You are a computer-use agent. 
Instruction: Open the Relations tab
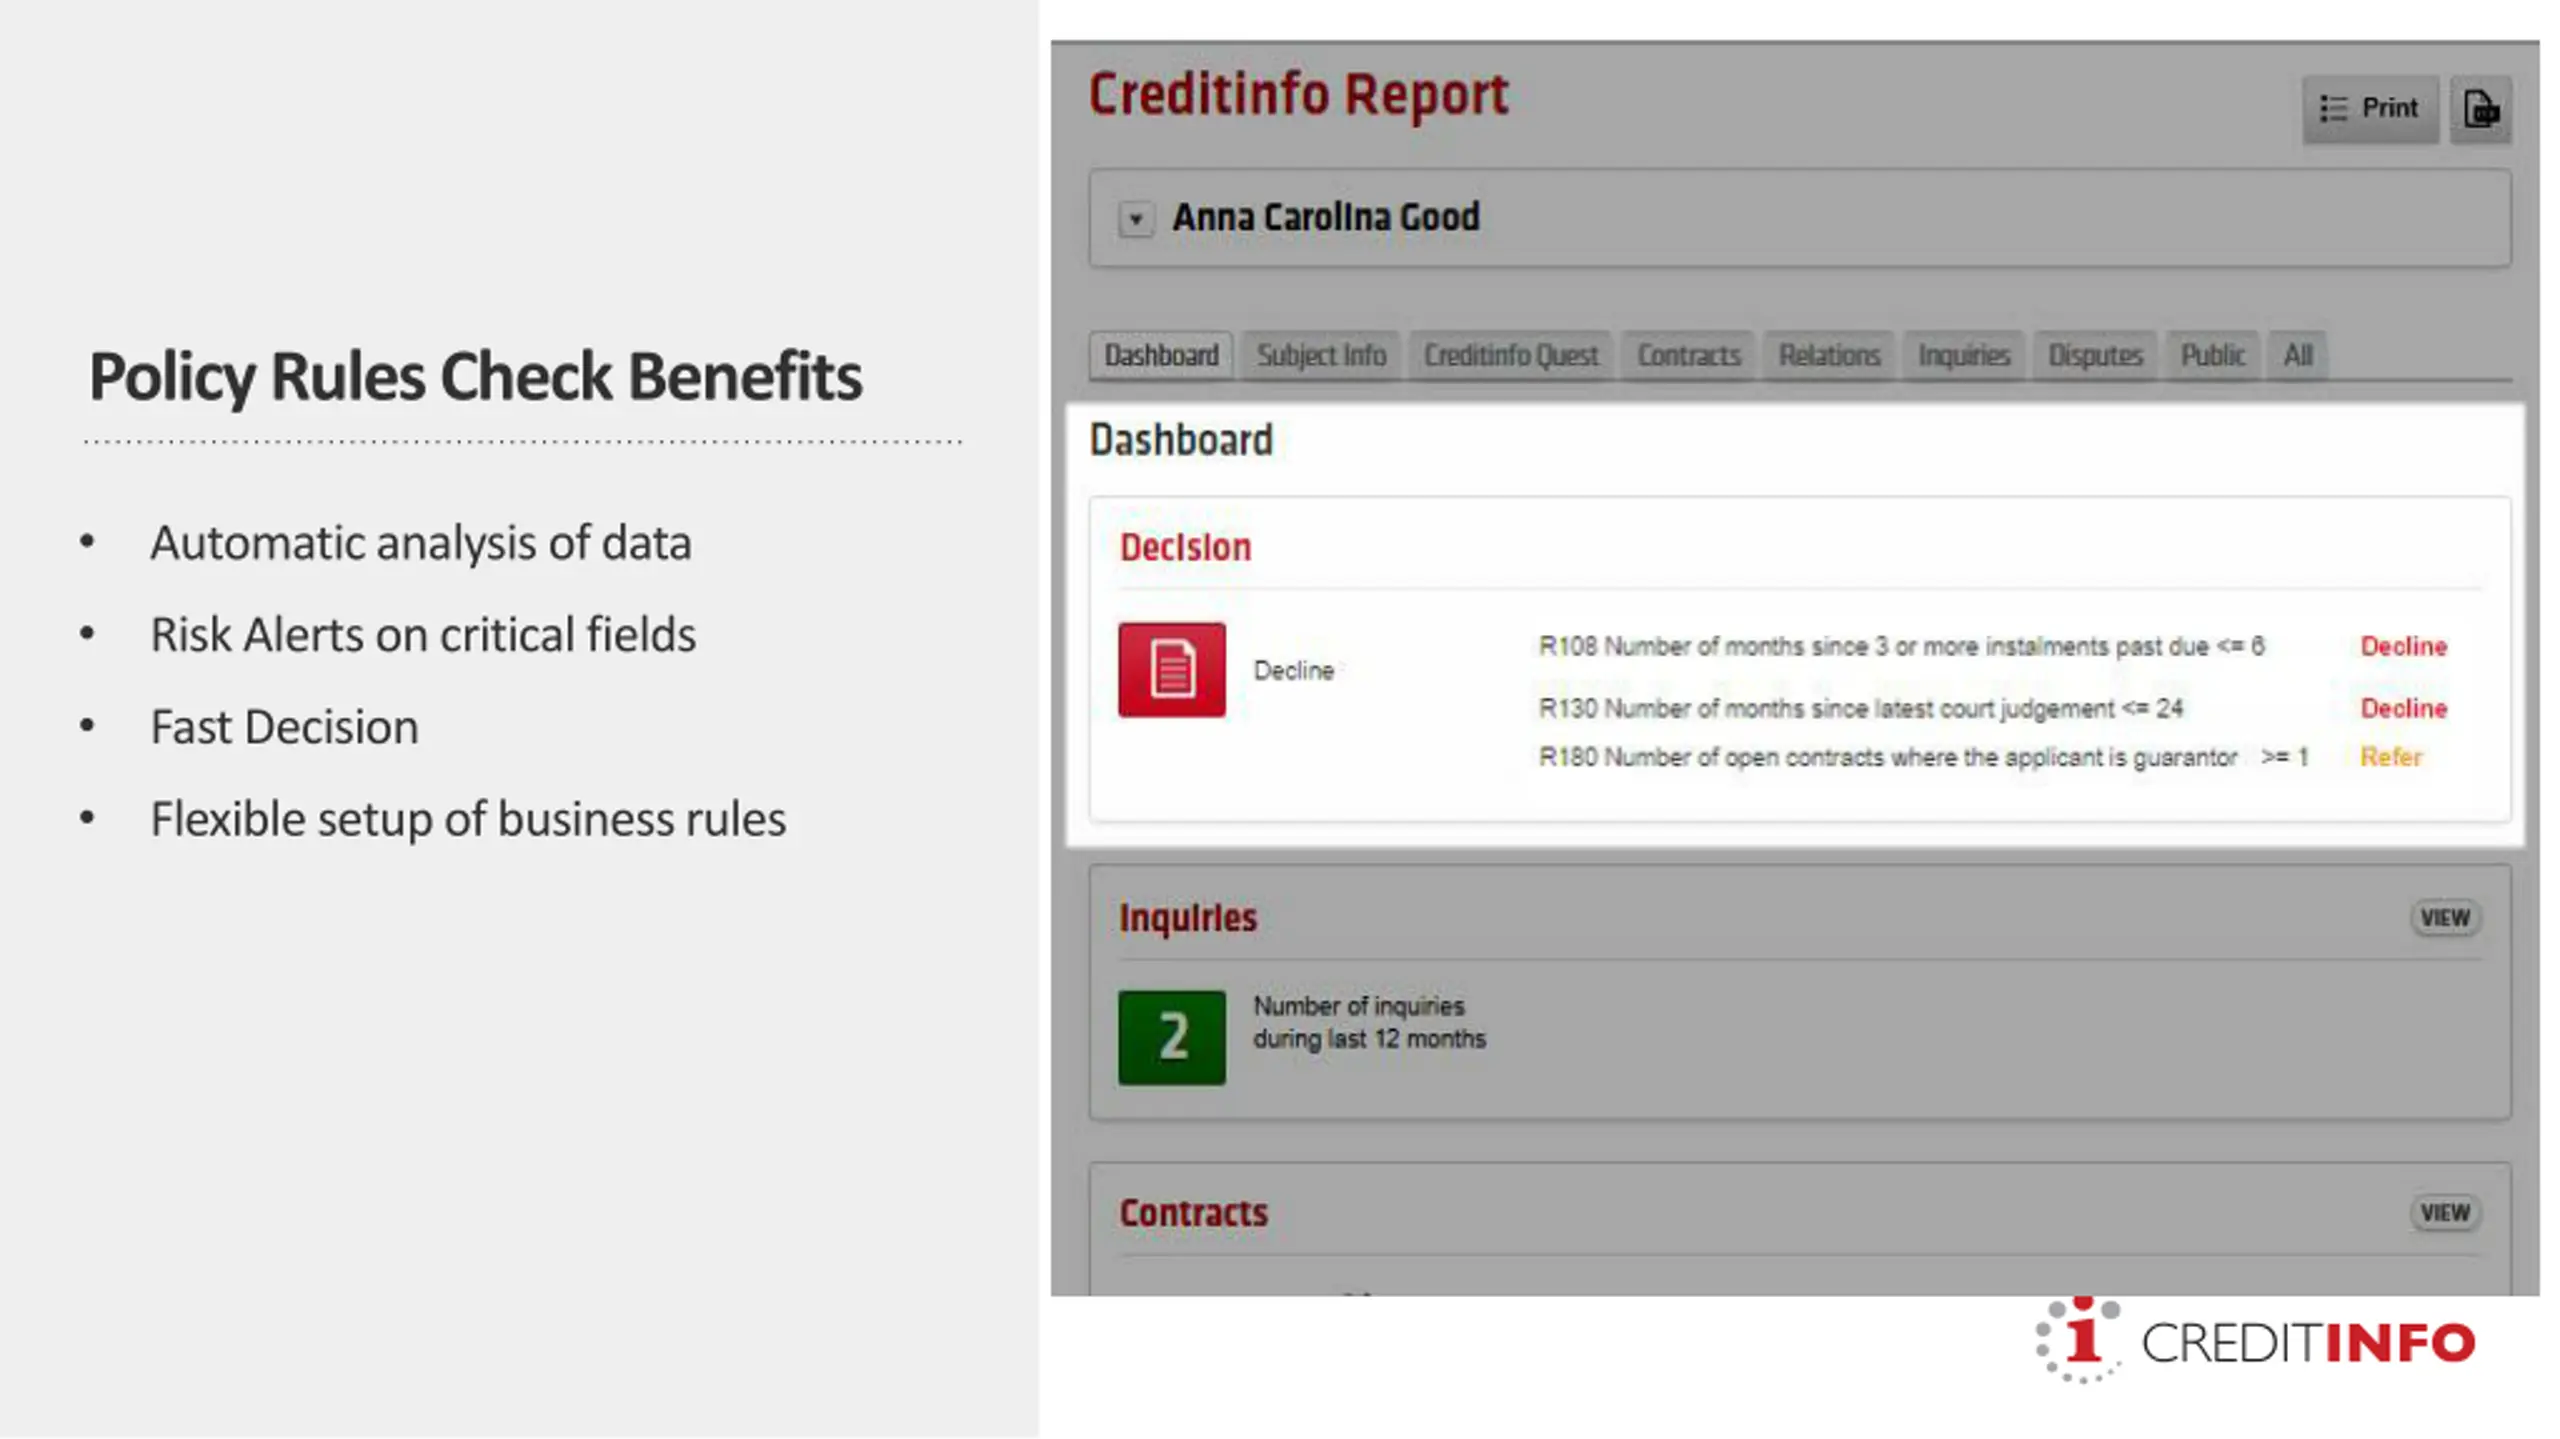tap(1828, 355)
